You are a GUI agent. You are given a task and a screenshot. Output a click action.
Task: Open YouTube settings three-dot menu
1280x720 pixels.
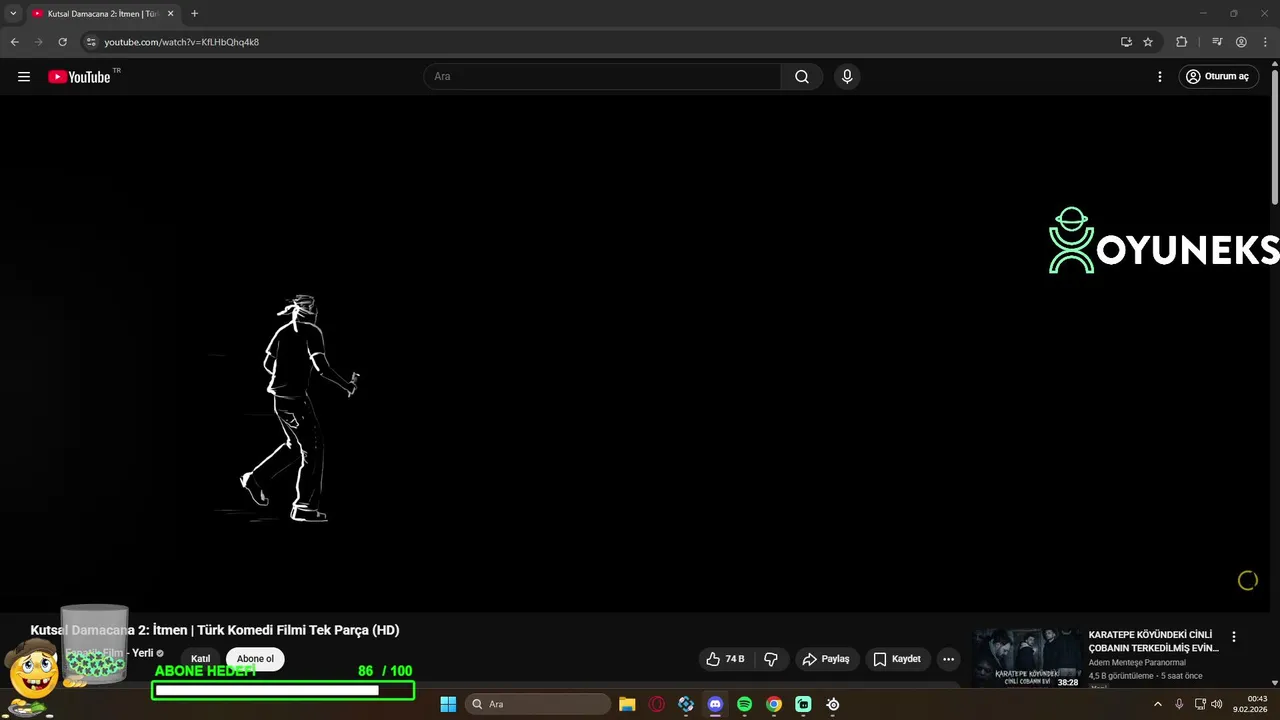(1160, 77)
